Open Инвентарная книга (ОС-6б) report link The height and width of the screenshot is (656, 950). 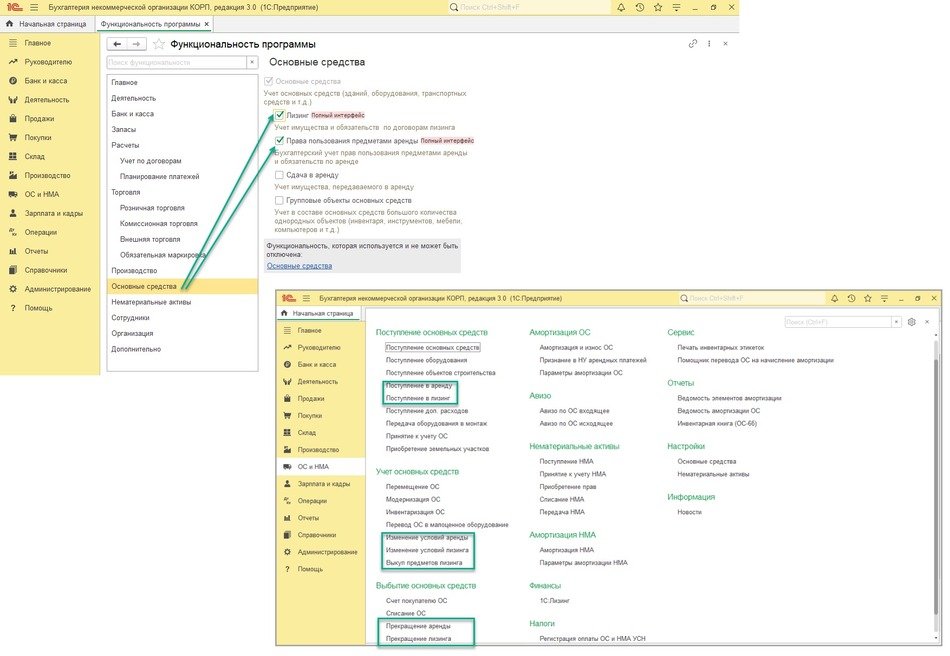click(x=717, y=423)
